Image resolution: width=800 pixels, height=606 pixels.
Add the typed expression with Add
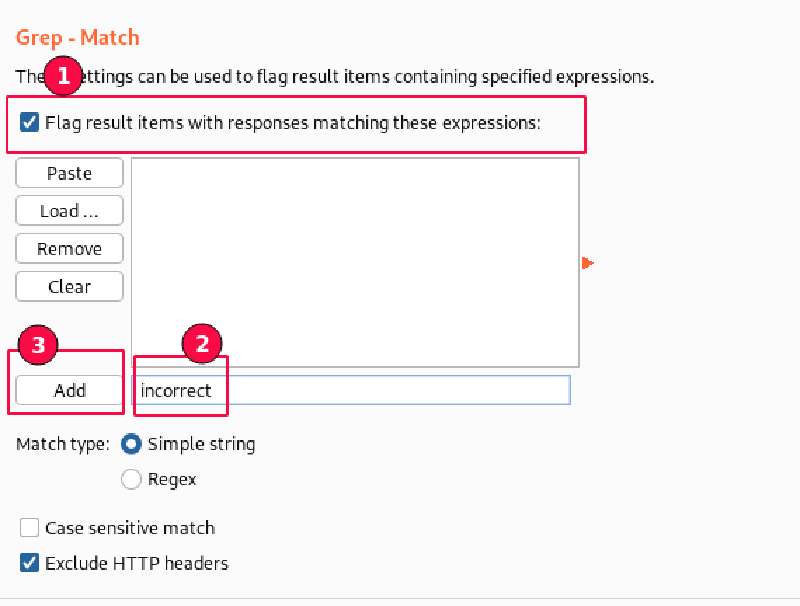pos(70,391)
